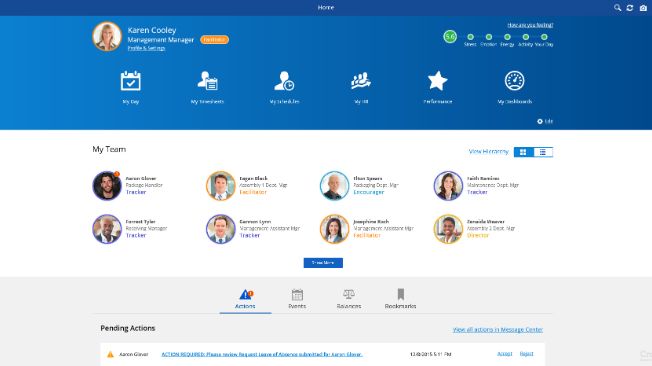This screenshot has width=652, height=366.
Task: Click the green 5.6 wellness score circle
Action: [450, 37]
